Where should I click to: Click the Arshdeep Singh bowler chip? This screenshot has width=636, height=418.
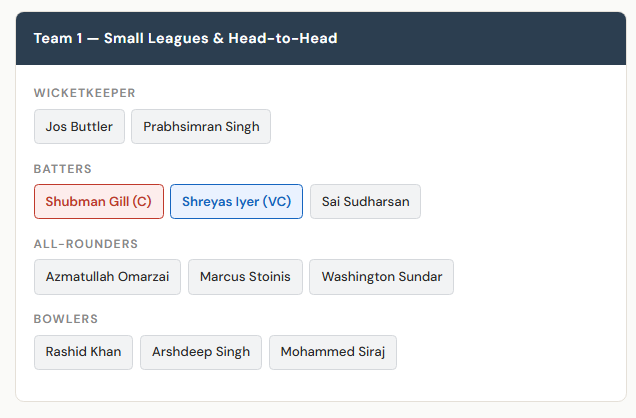pyautogui.click(x=201, y=352)
